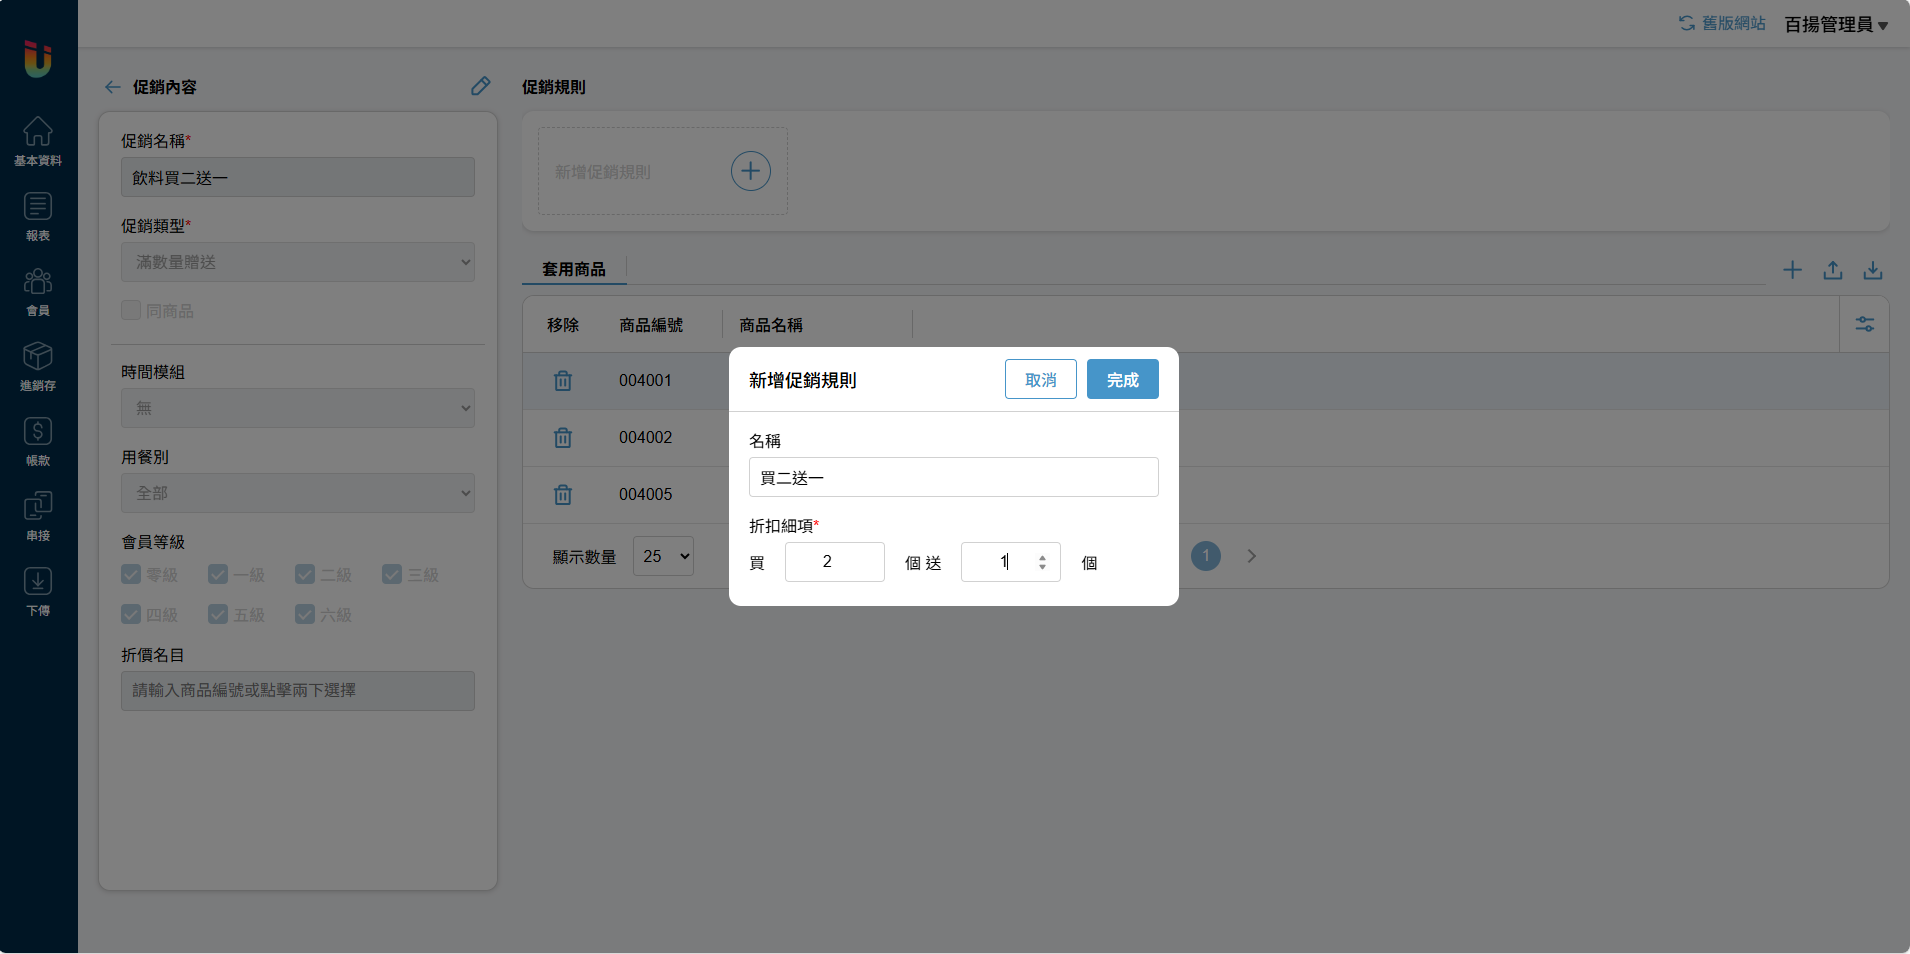Toggle the 同商品 checkbox
The image size is (1910, 954).
(131, 311)
